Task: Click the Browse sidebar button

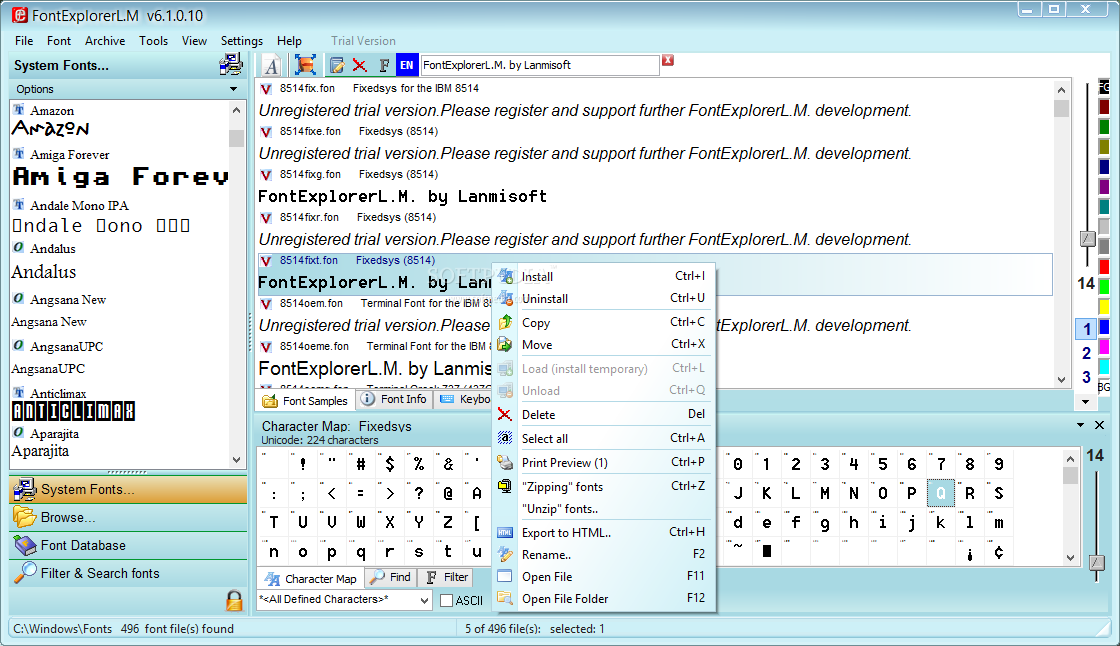Action: coord(128,517)
